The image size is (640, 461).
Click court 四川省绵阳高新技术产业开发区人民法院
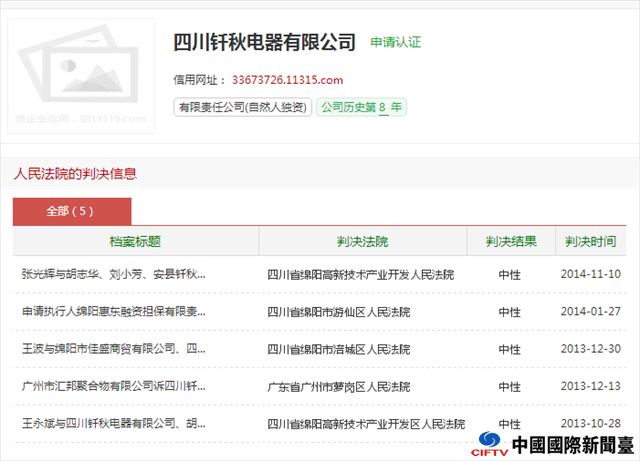click(366, 424)
